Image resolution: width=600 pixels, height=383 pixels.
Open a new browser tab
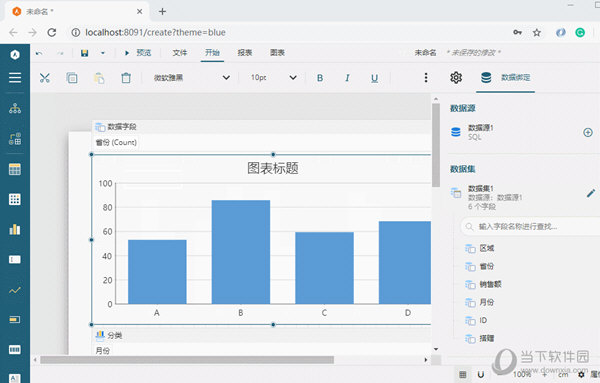click(162, 11)
